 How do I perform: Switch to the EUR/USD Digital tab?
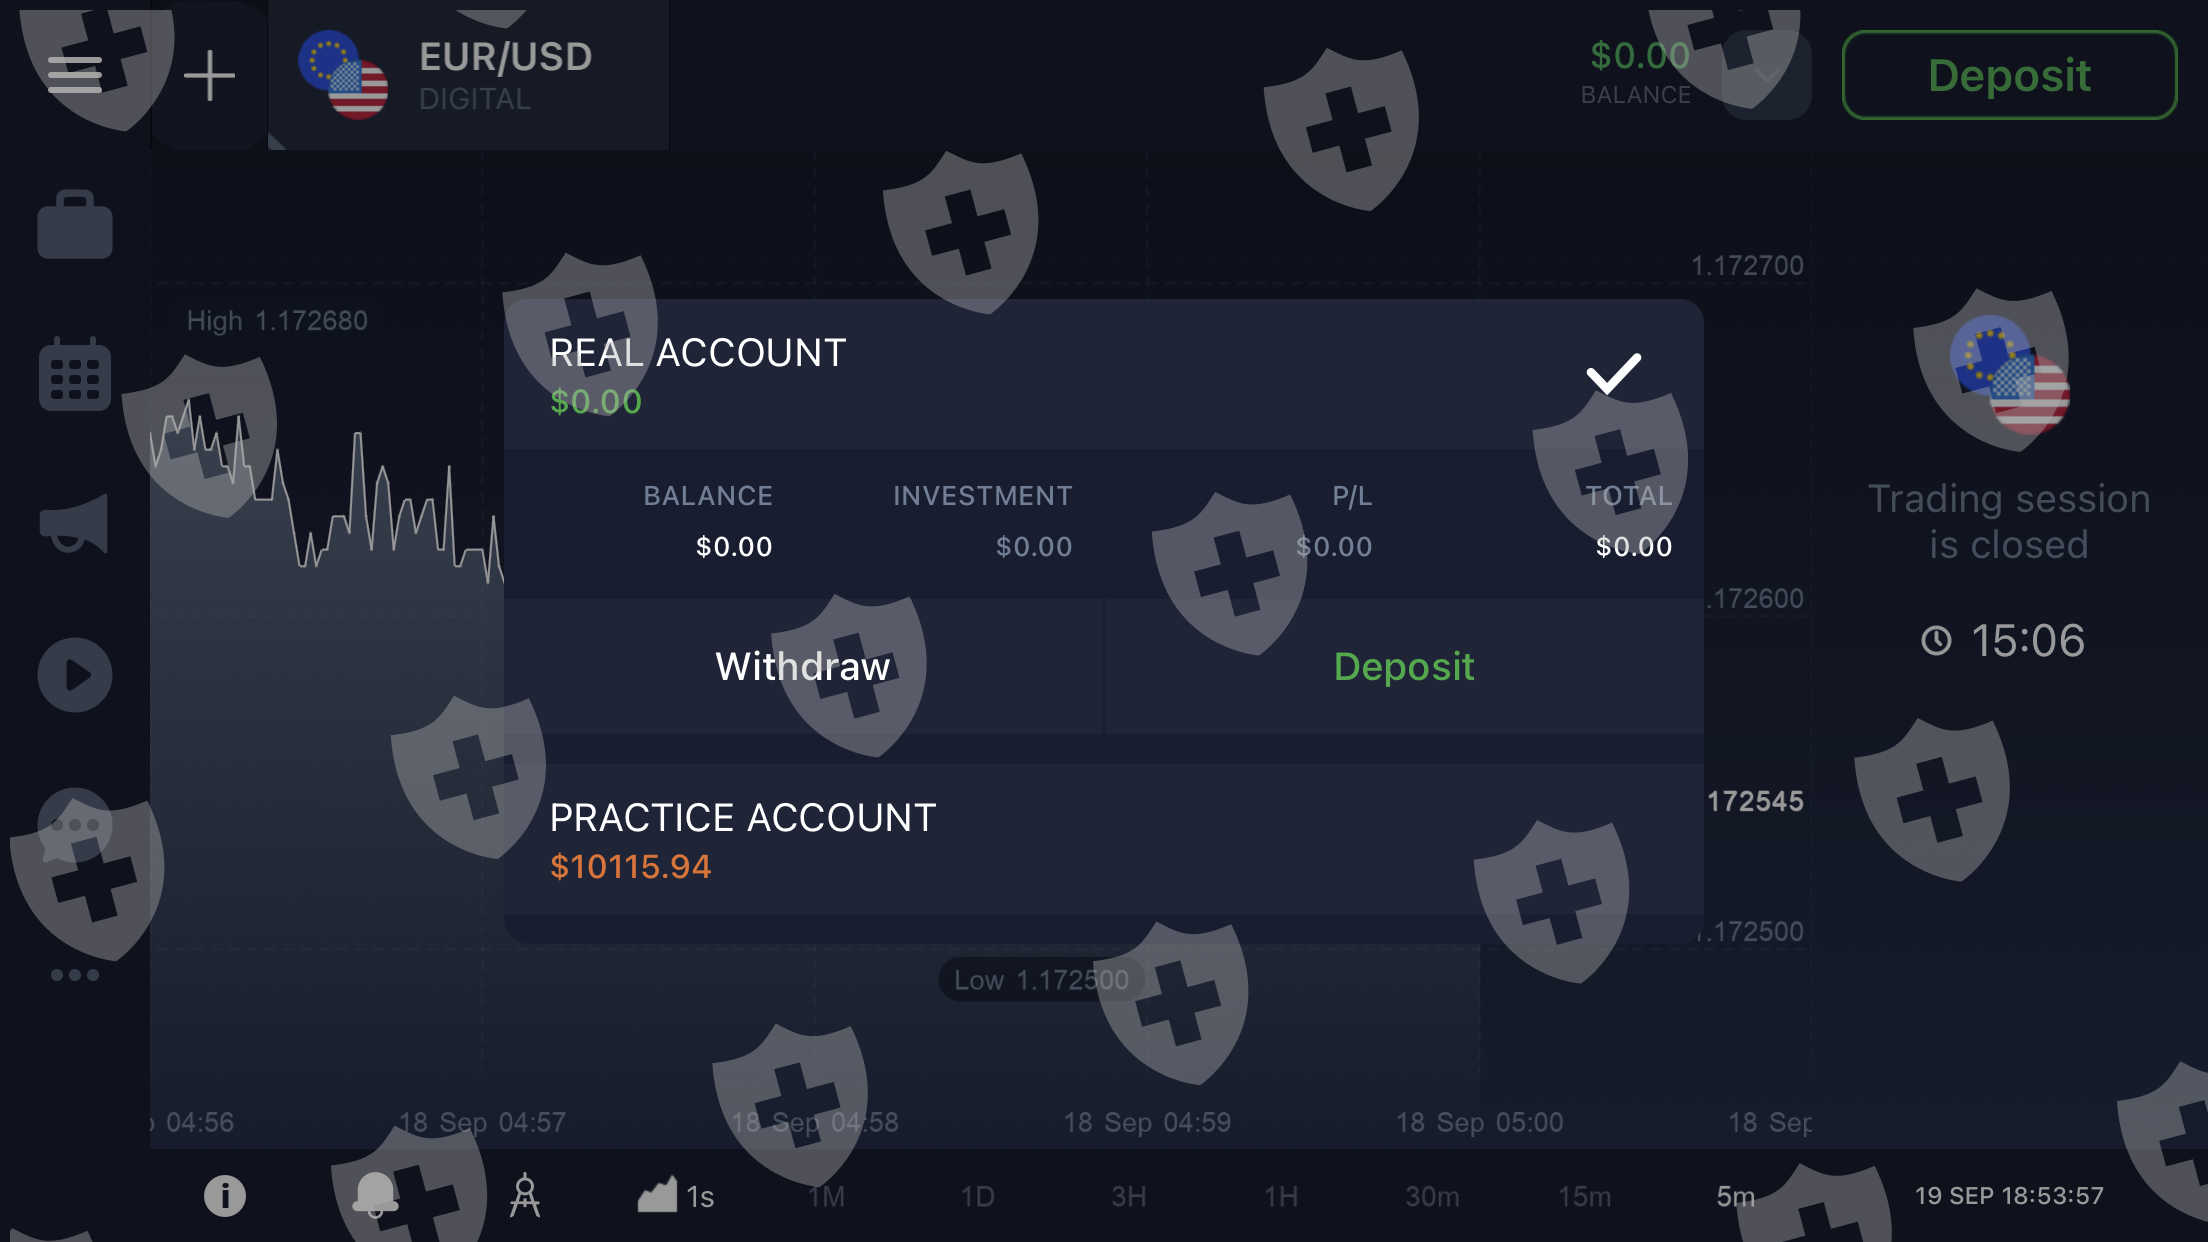469,76
